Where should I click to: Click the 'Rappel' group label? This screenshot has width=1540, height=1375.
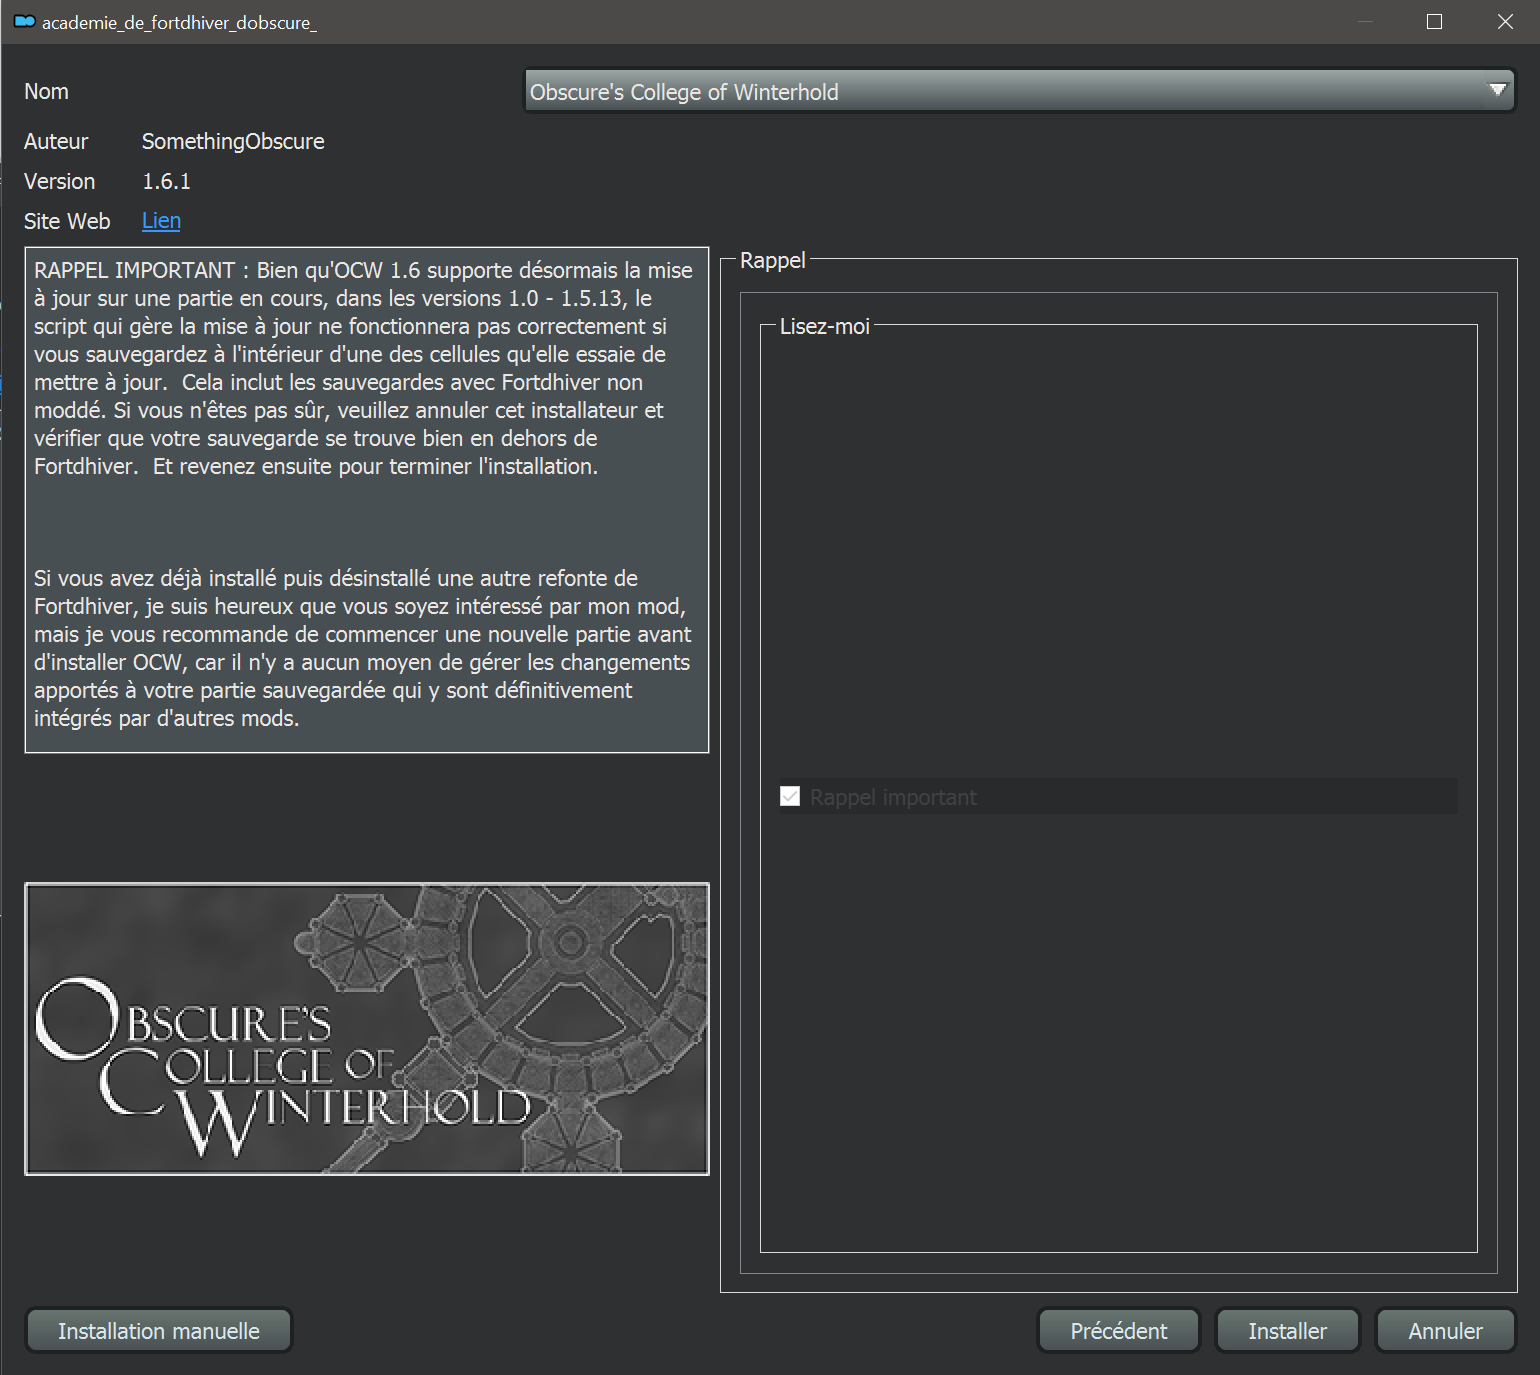tap(772, 260)
